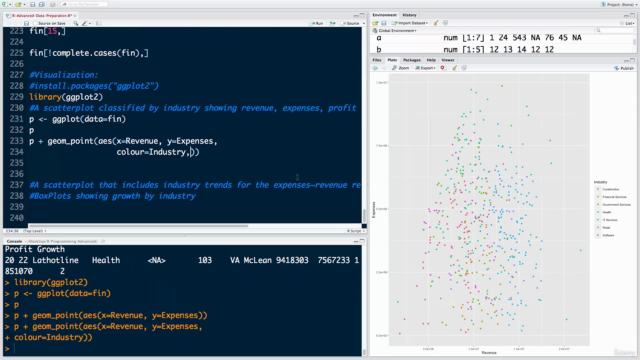Click the New File icon in the main toolbar
The width and height of the screenshot is (640, 360).
[4, 4]
